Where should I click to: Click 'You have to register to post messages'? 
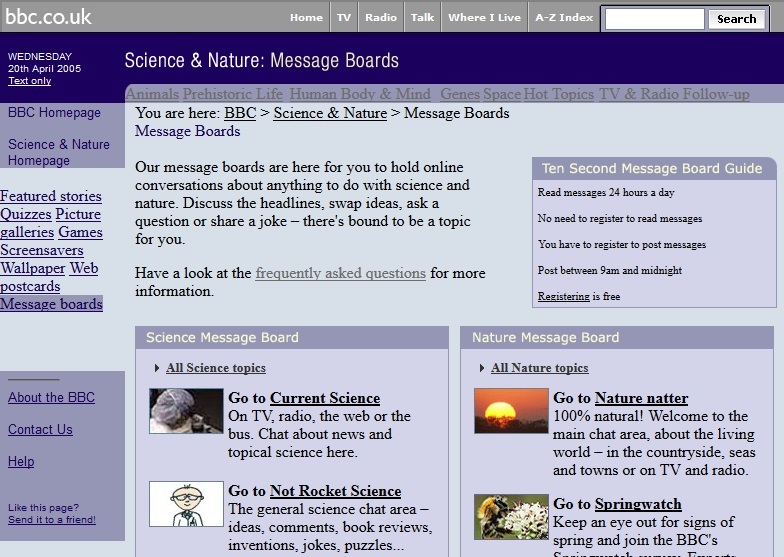[x=622, y=244]
